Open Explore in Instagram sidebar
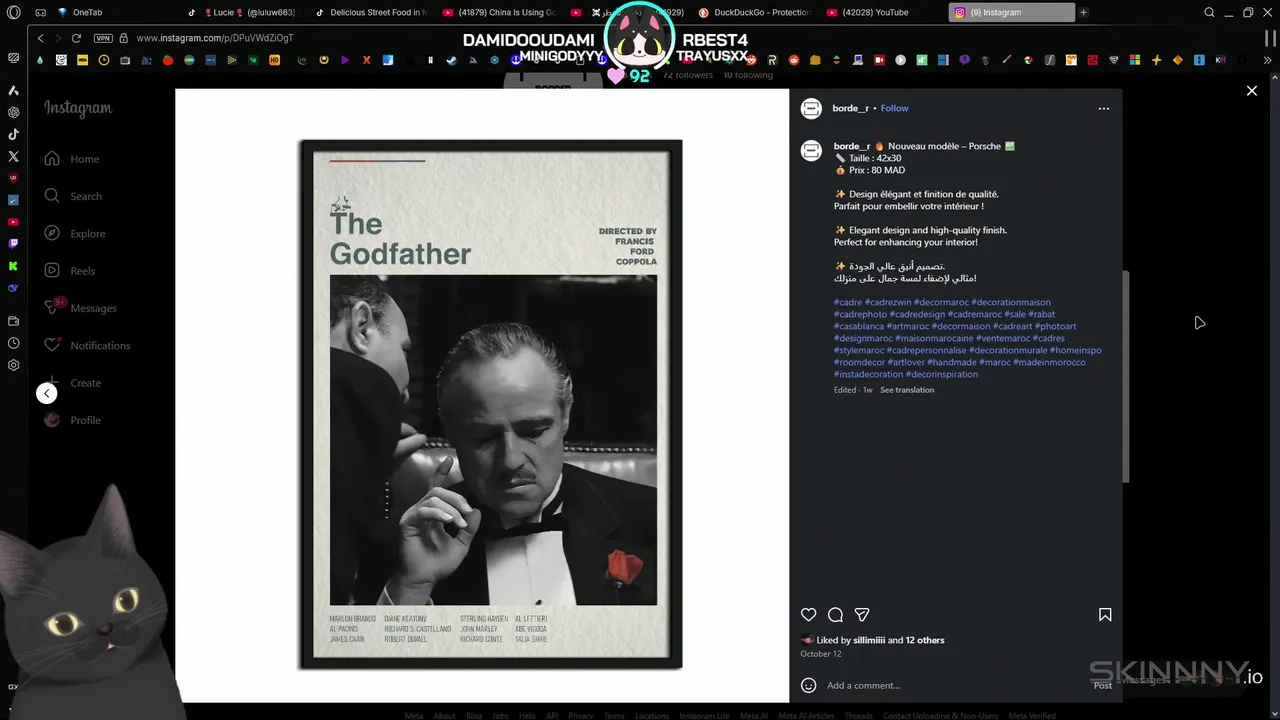The width and height of the screenshot is (1280, 720). click(75, 233)
